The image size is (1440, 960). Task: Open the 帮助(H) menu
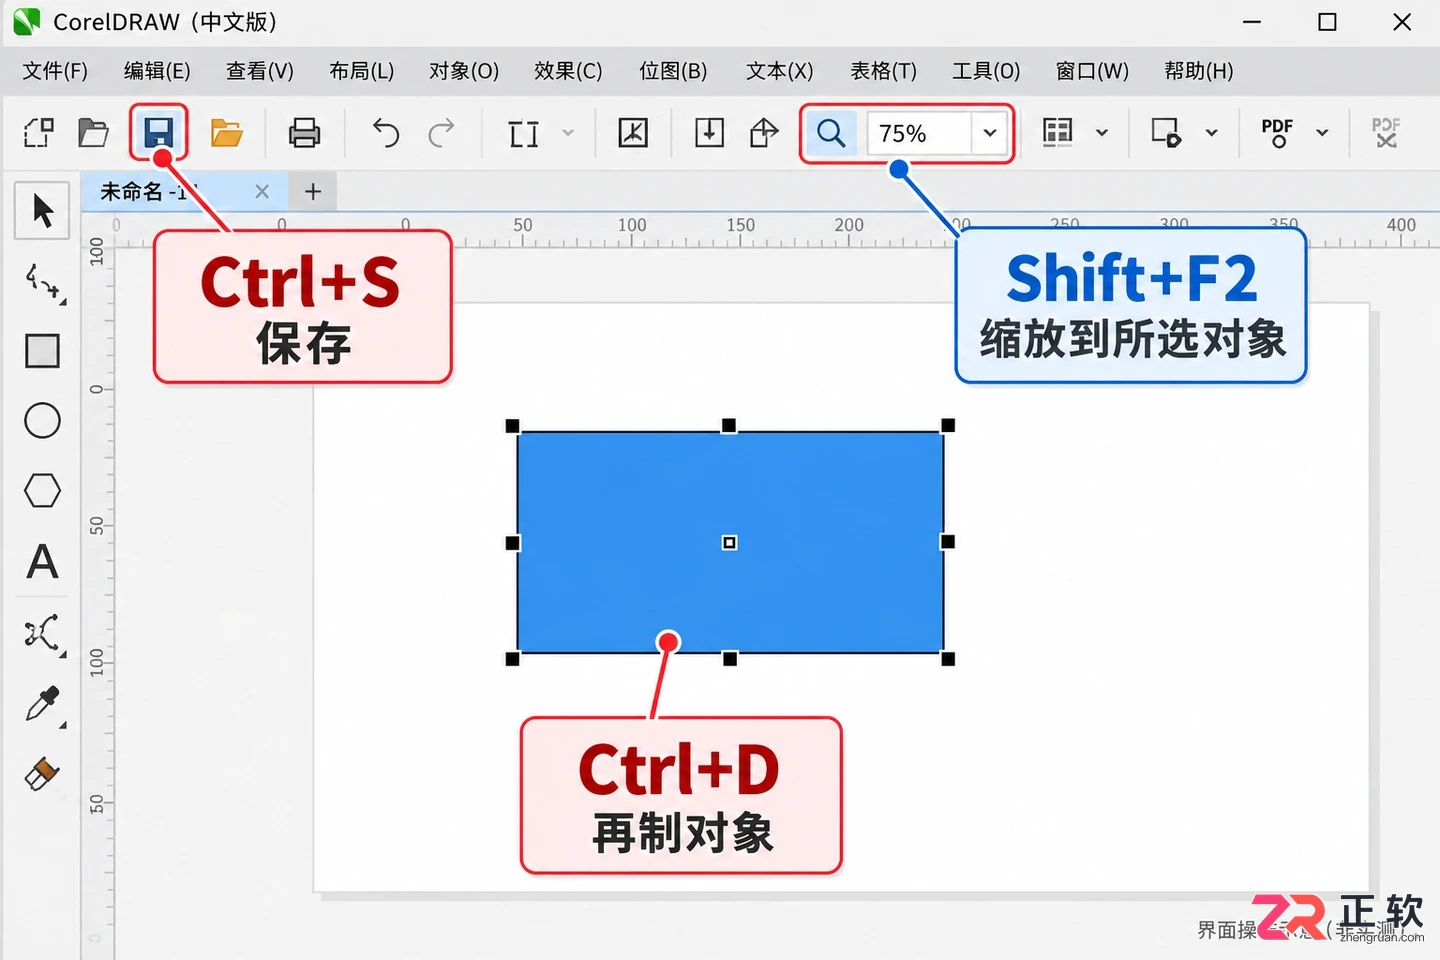tap(1199, 71)
